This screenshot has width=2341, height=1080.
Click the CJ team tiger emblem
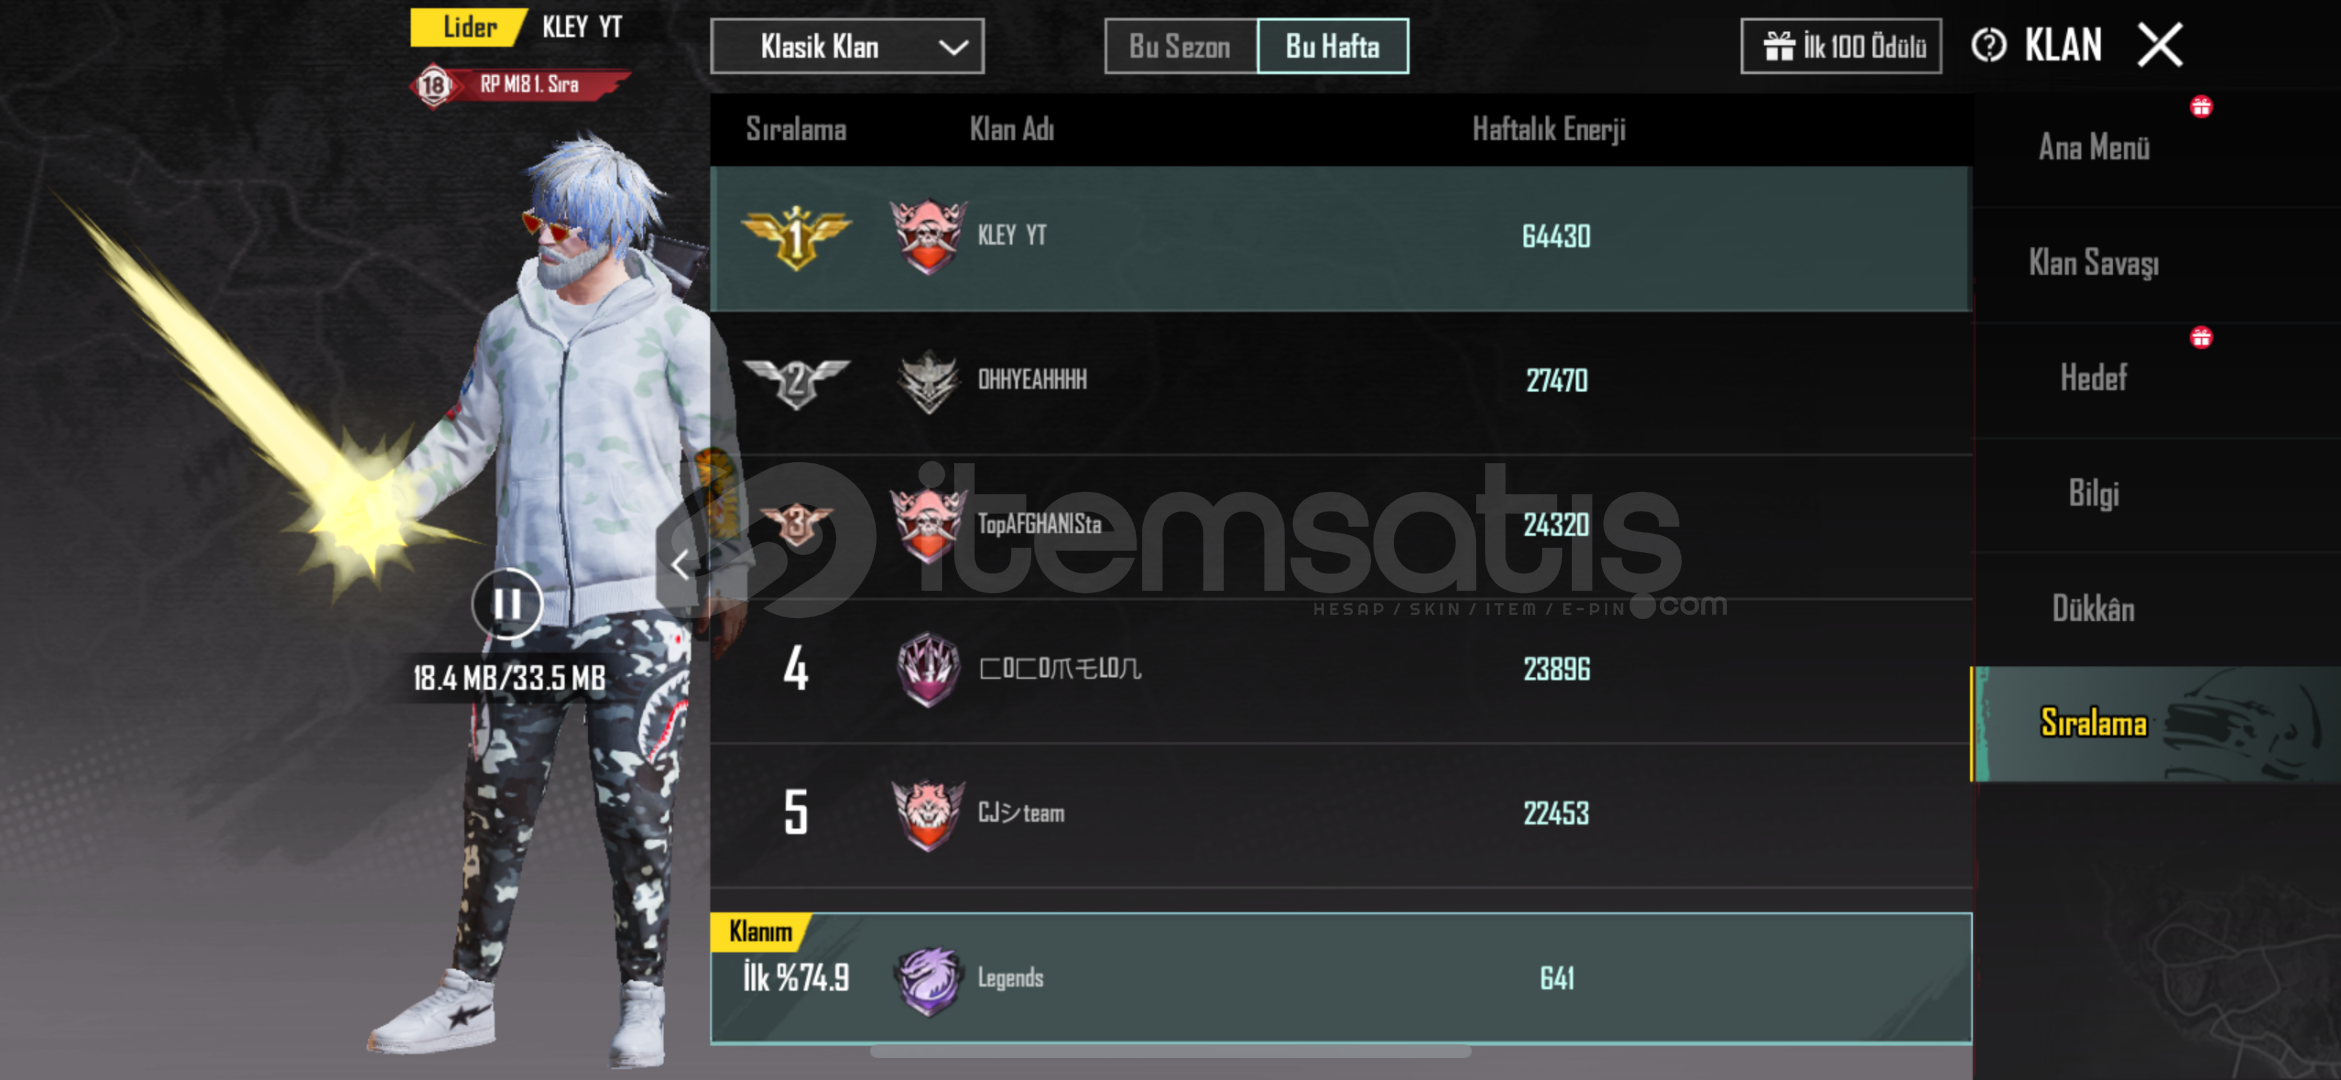[928, 814]
